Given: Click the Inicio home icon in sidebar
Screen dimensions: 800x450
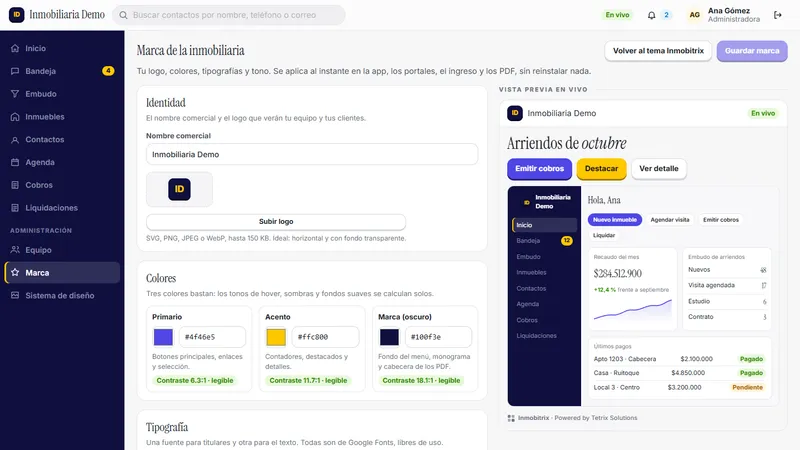Looking at the screenshot, I should 15,48.
